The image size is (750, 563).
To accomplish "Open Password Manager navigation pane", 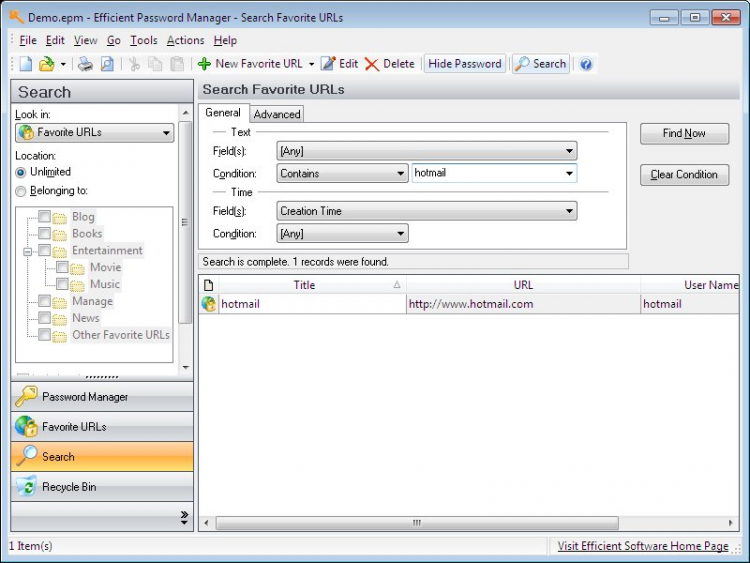I will point(102,397).
